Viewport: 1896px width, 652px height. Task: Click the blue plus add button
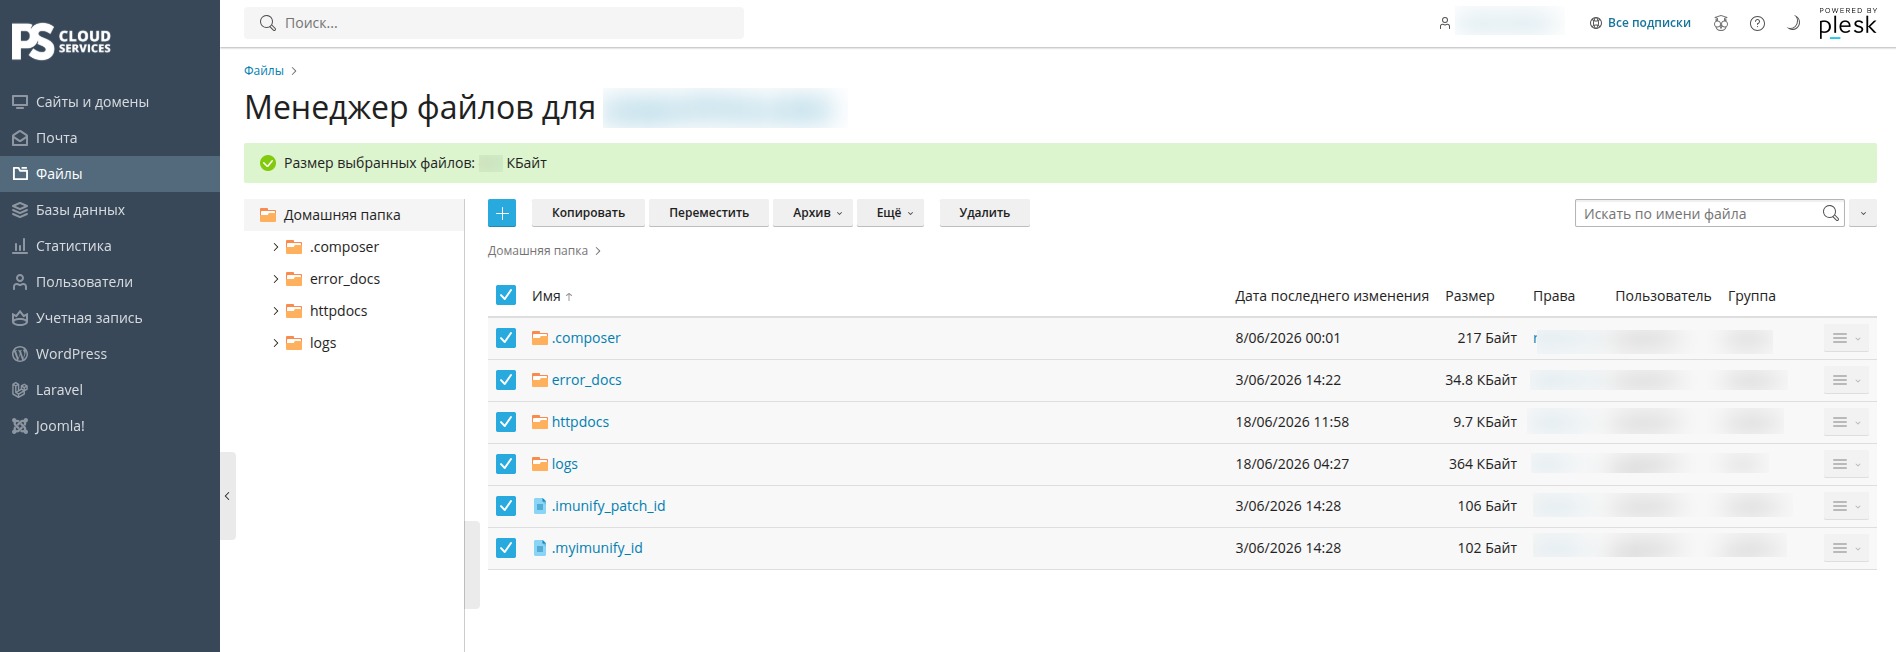[x=502, y=213]
